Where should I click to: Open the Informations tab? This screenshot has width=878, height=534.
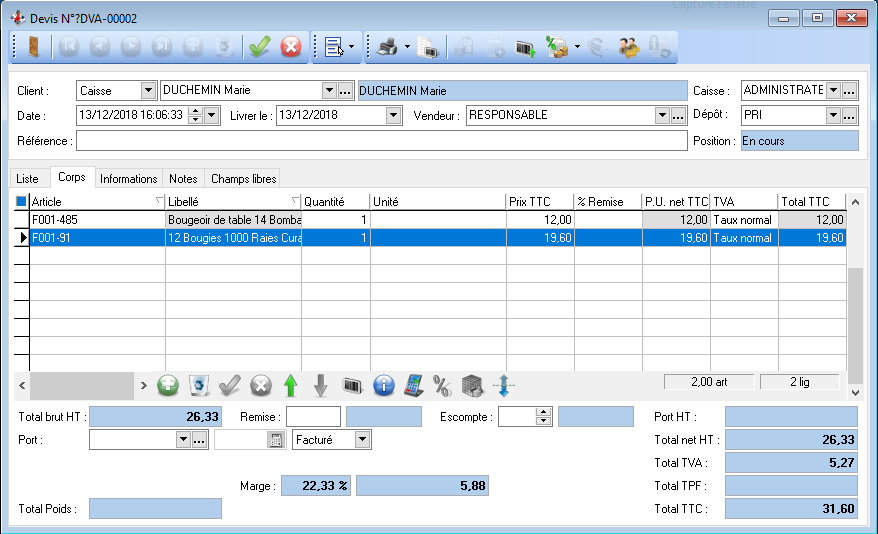pos(129,179)
